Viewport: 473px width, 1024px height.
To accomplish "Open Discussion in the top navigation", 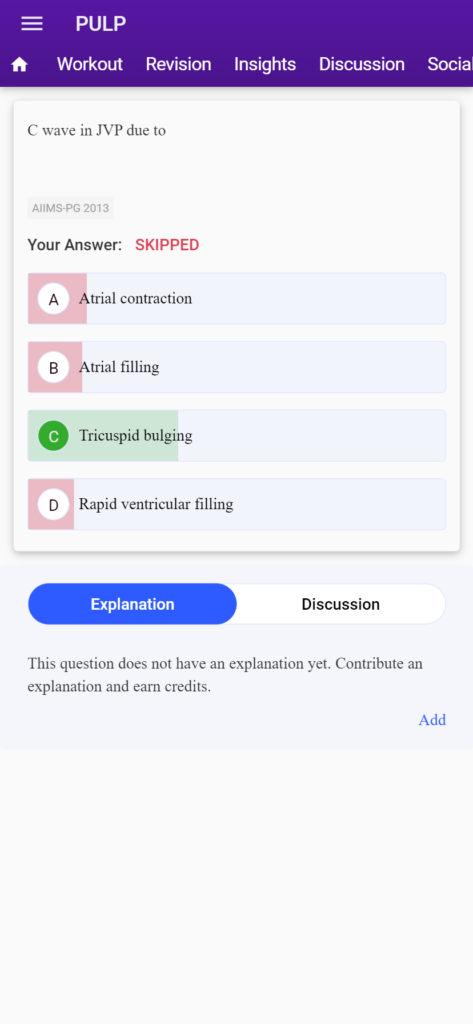I will (362, 64).
